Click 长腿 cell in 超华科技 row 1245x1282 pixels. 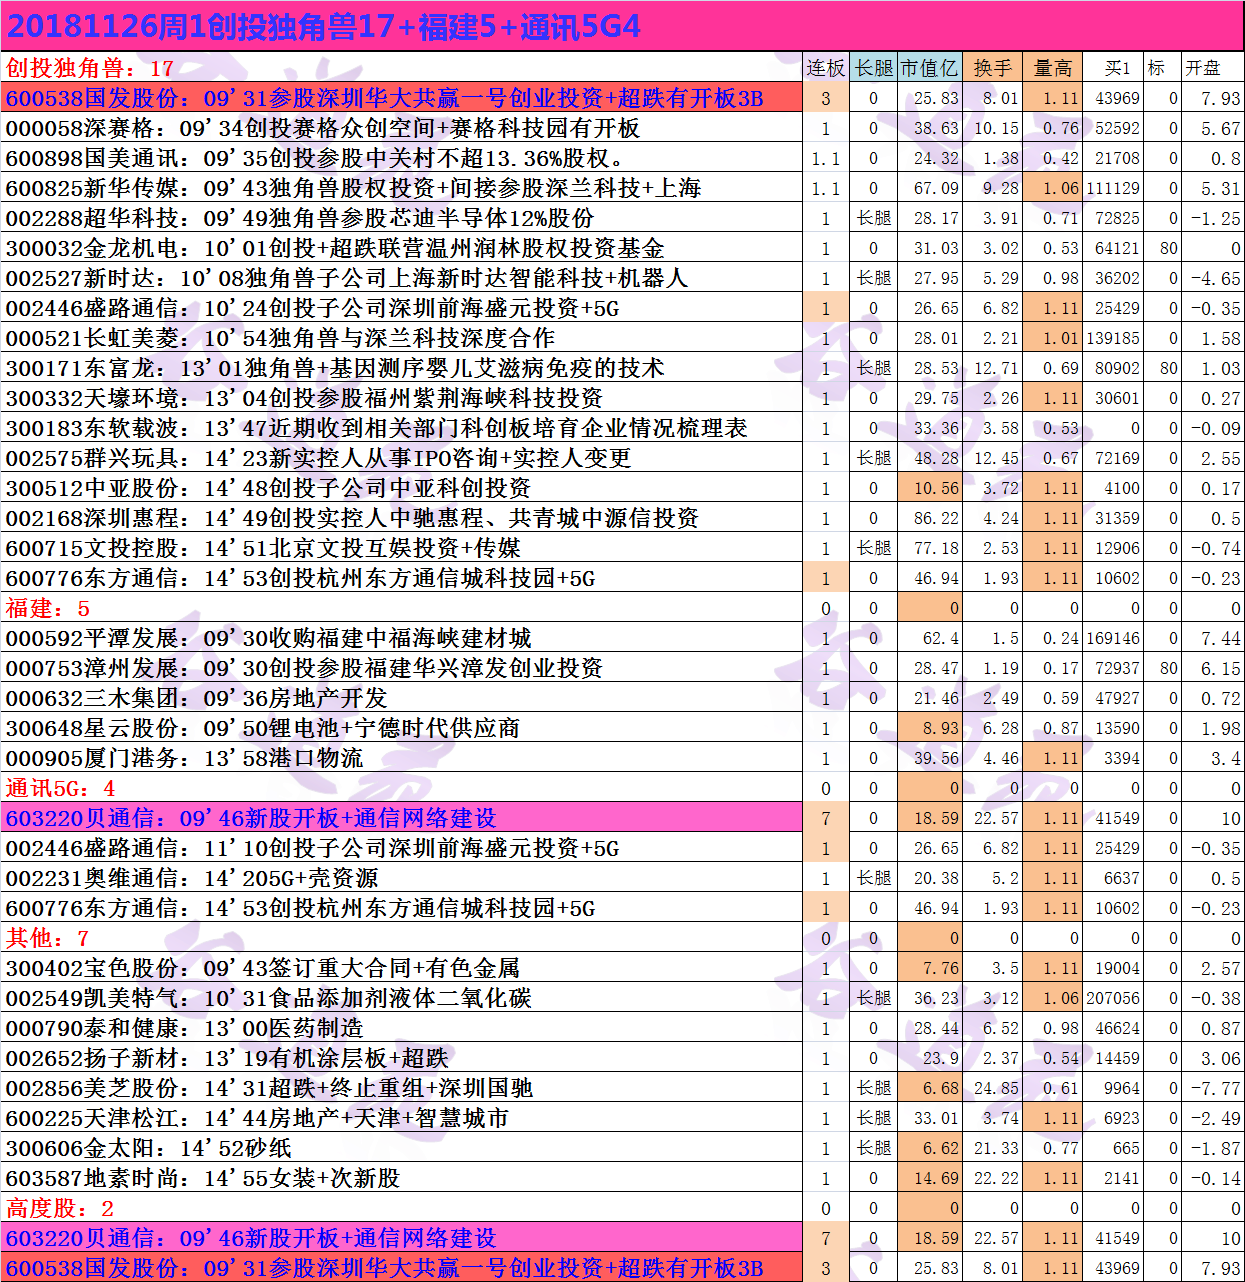[x=874, y=218]
